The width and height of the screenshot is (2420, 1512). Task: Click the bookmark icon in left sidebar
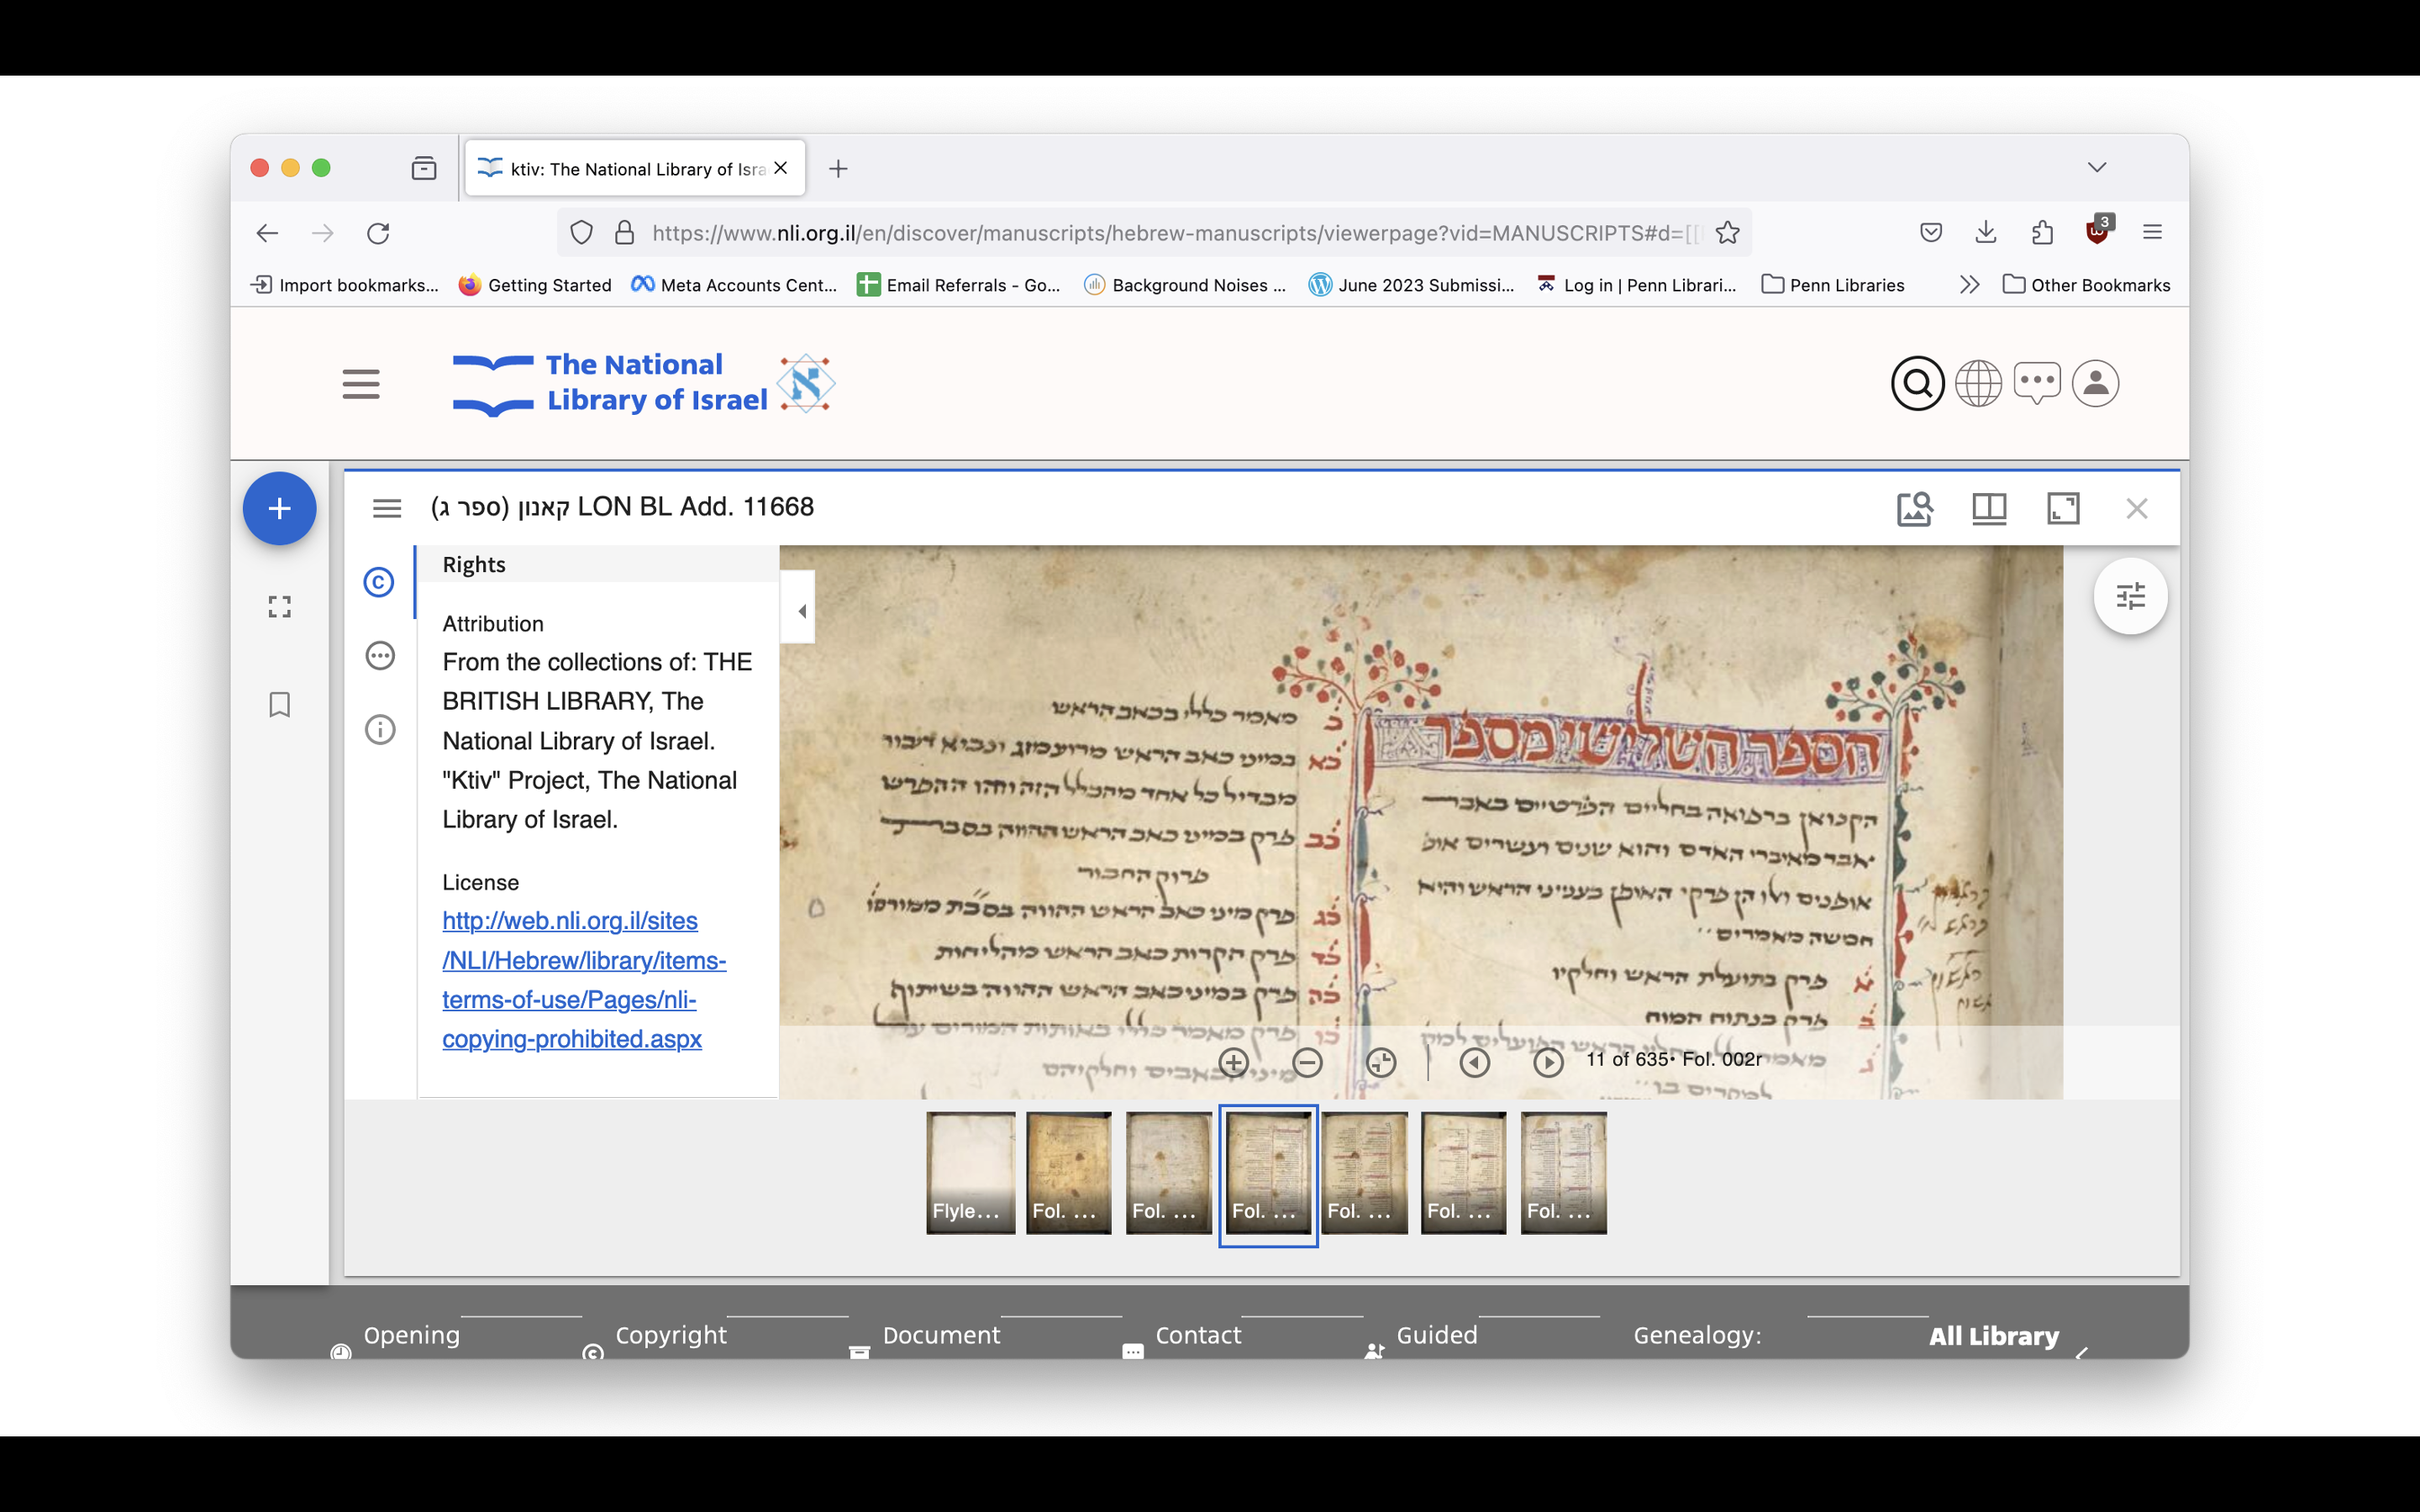(x=280, y=705)
